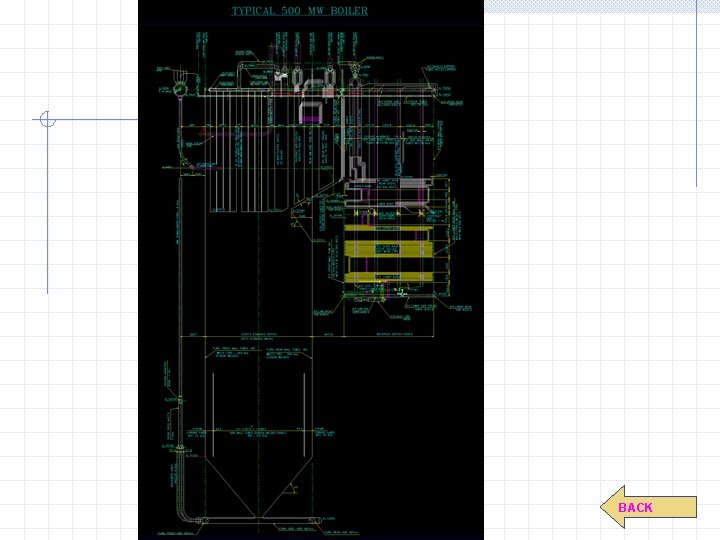
Task: Select the topmost yellow economizer bank
Action: pos(388,228)
